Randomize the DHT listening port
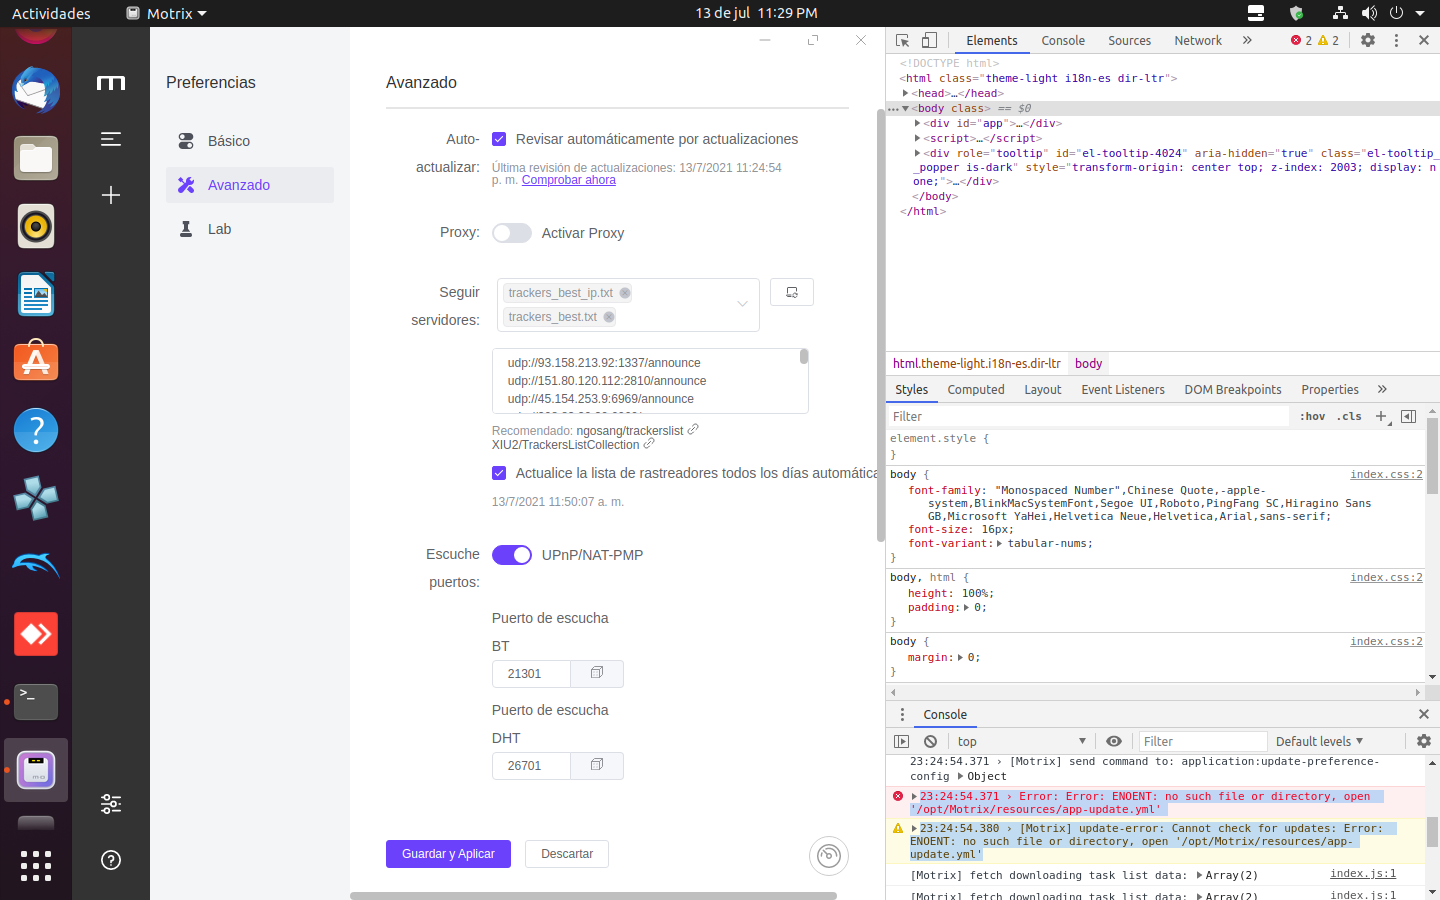1440x900 pixels. (597, 765)
